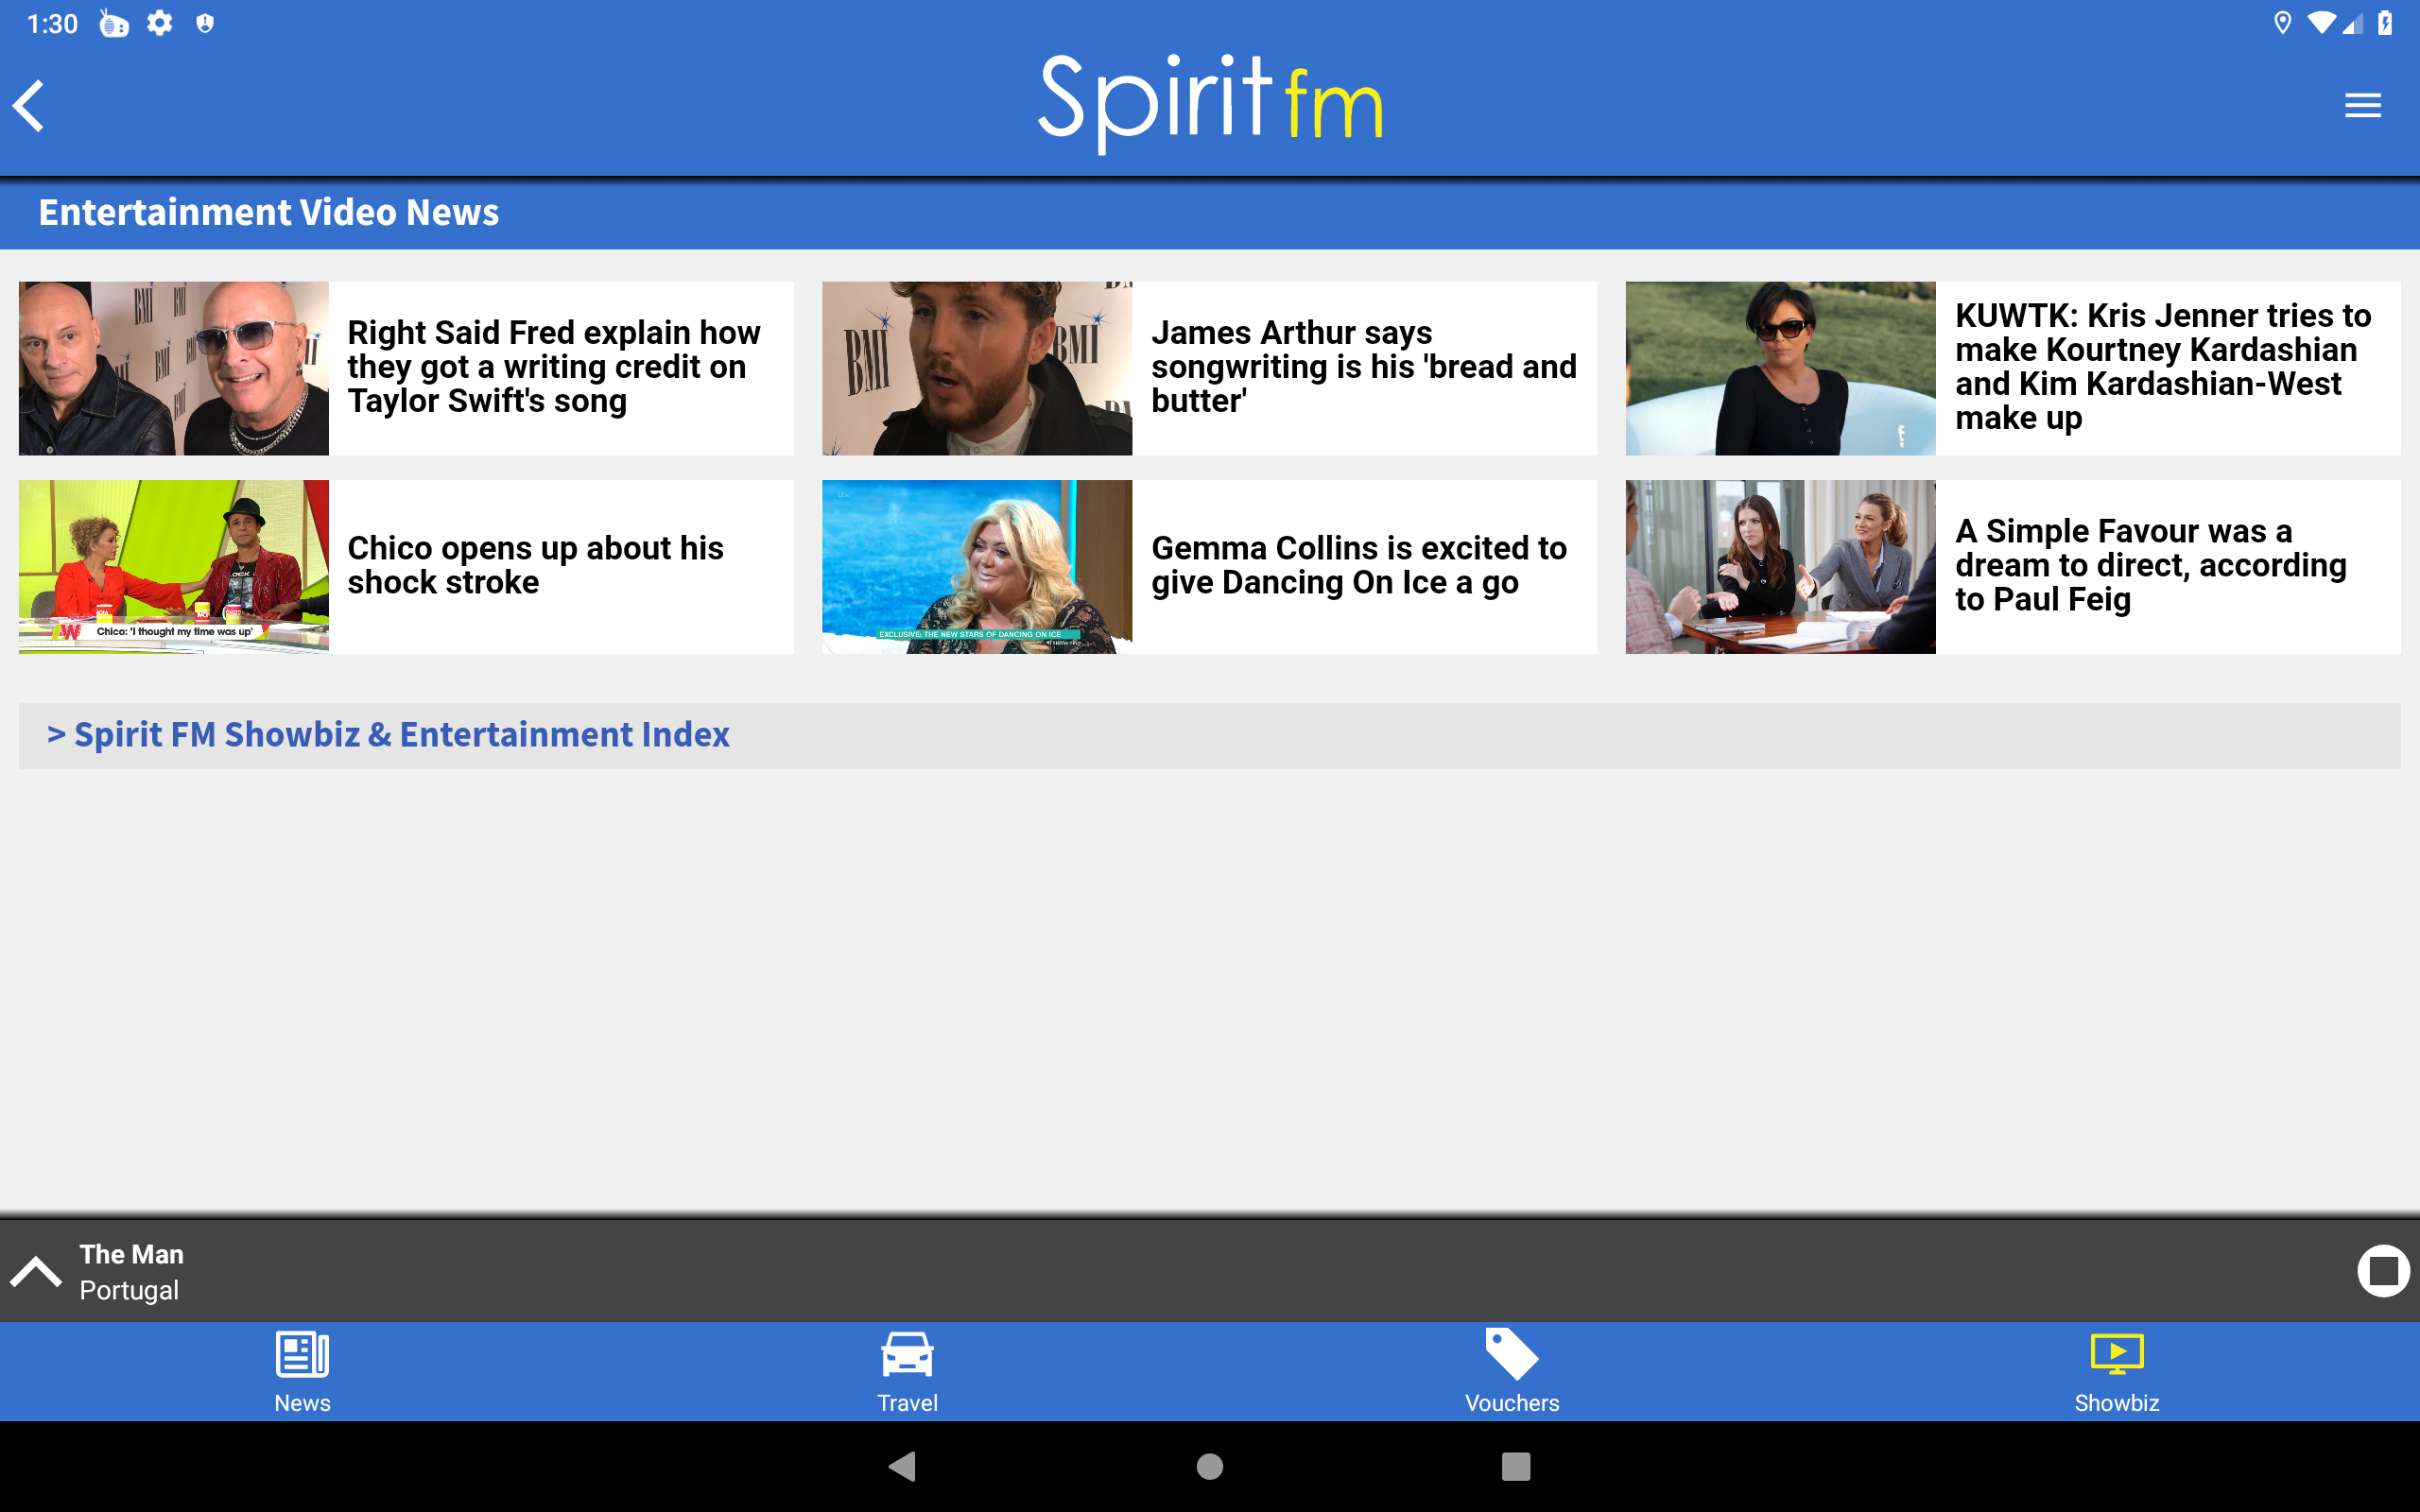2420x1512 pixels.
Task: Open Kris Jenner KUWTK story headline
Action: coord(2165,367)
